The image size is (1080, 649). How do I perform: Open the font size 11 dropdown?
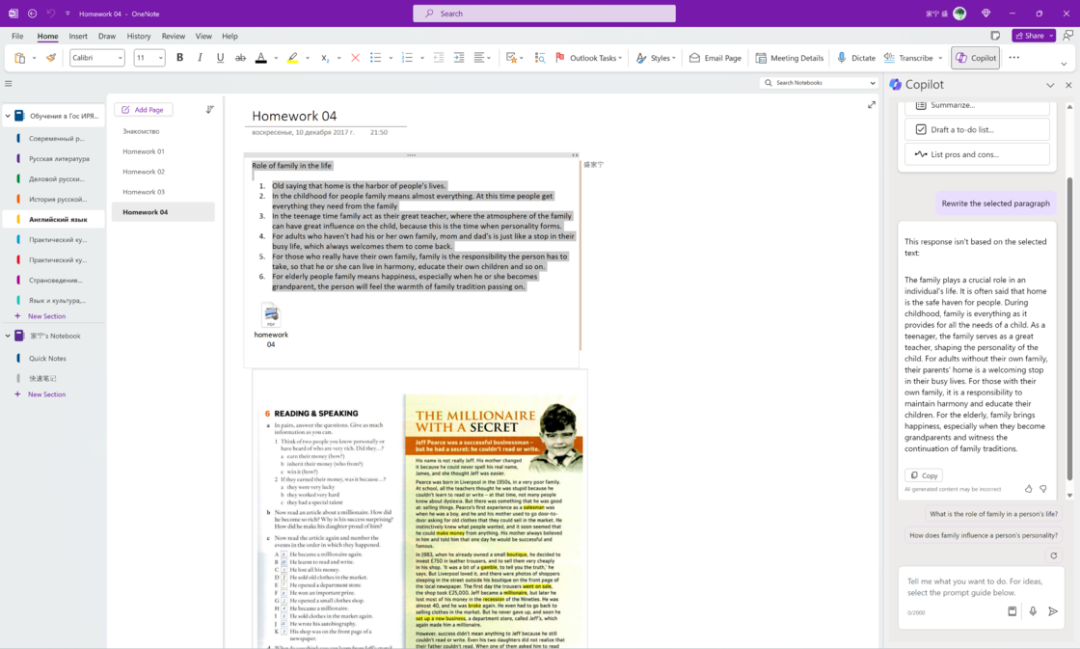(x=160, y=58)
